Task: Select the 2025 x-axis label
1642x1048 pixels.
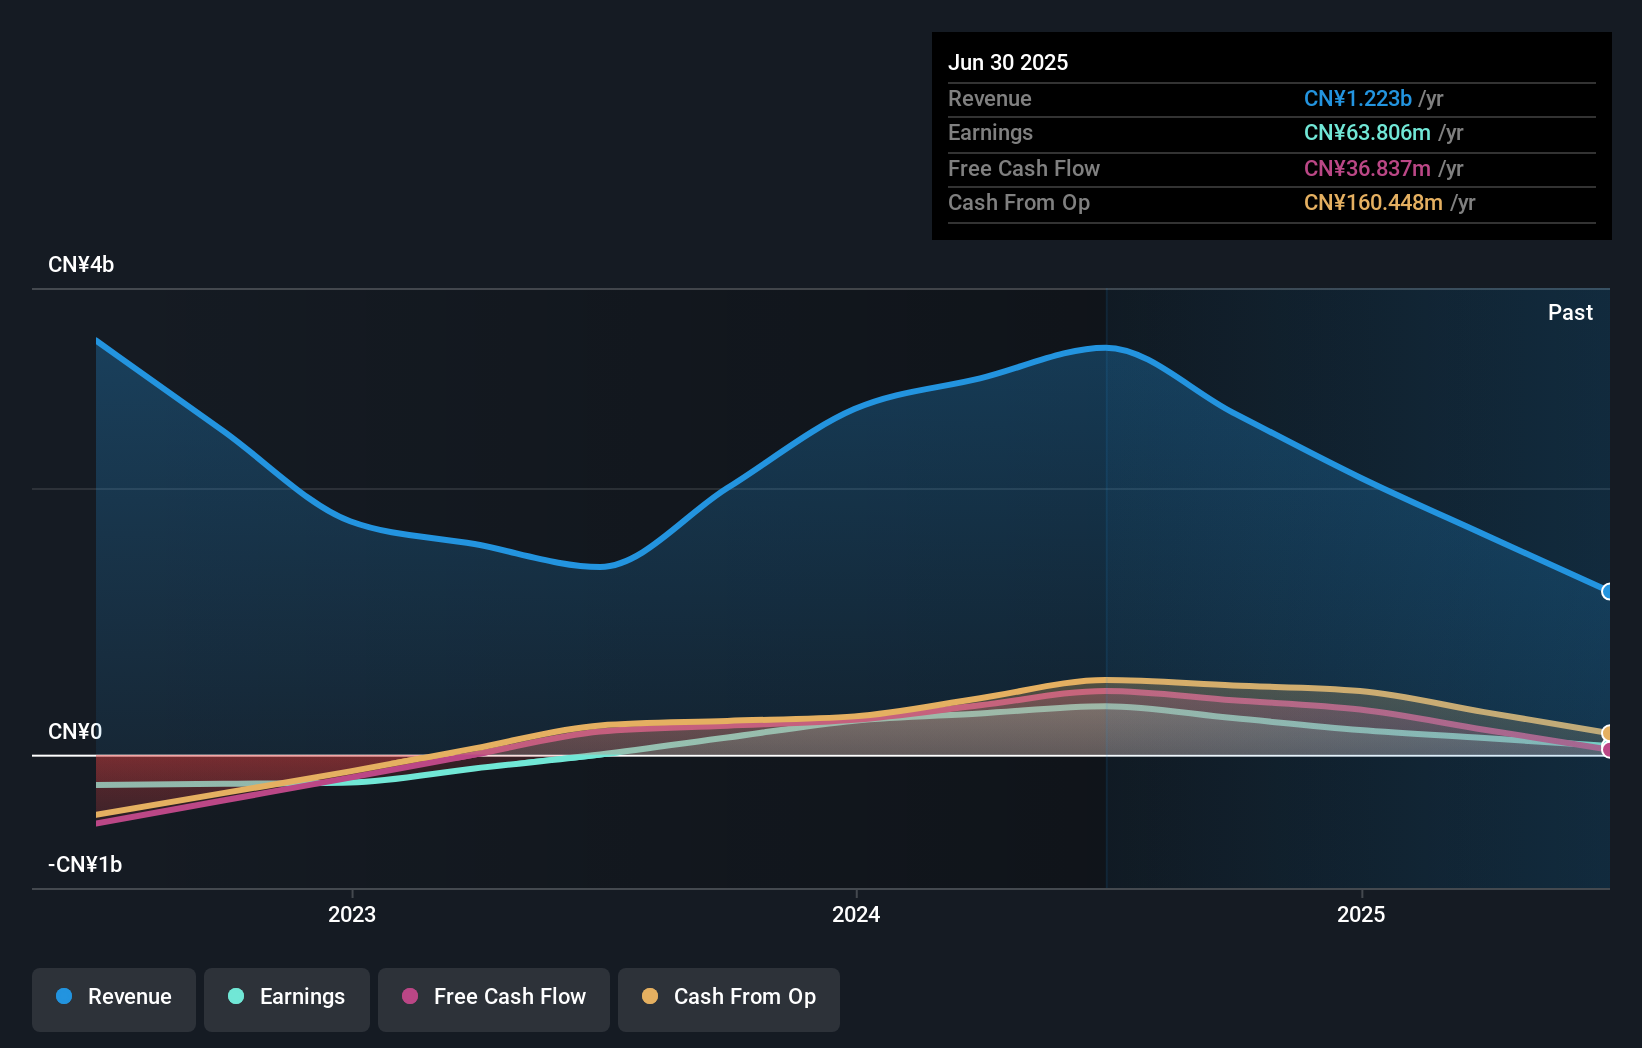Action: coord(1361,914)
